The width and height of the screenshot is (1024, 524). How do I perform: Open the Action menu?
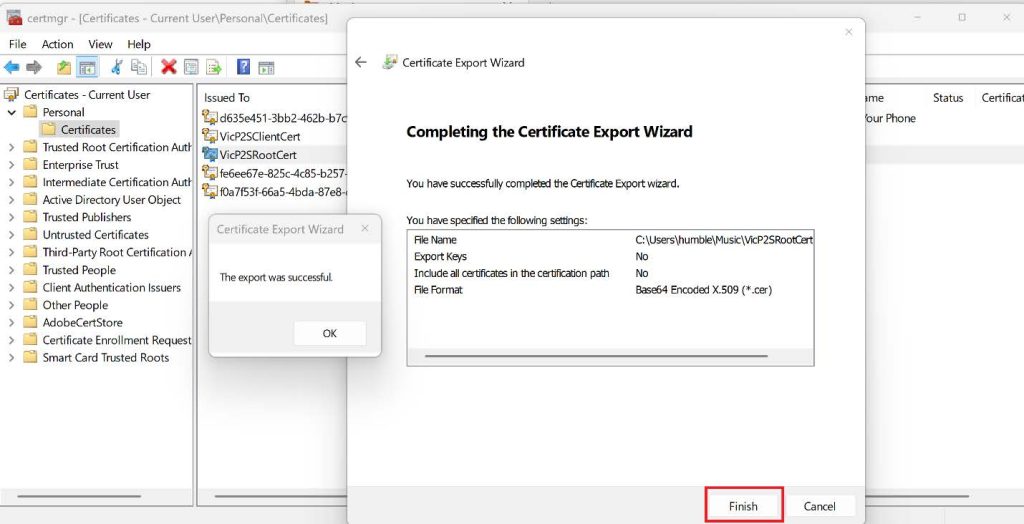pyautogui.click(x=57, y=44)
